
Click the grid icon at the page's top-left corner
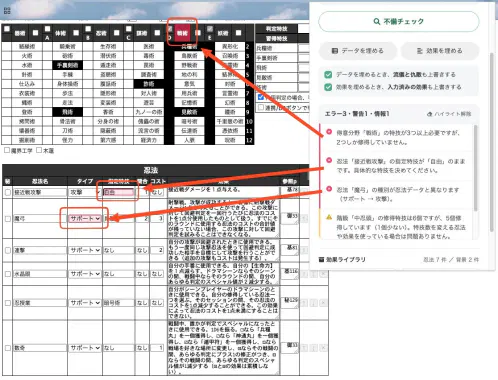(x=7, y=11)
